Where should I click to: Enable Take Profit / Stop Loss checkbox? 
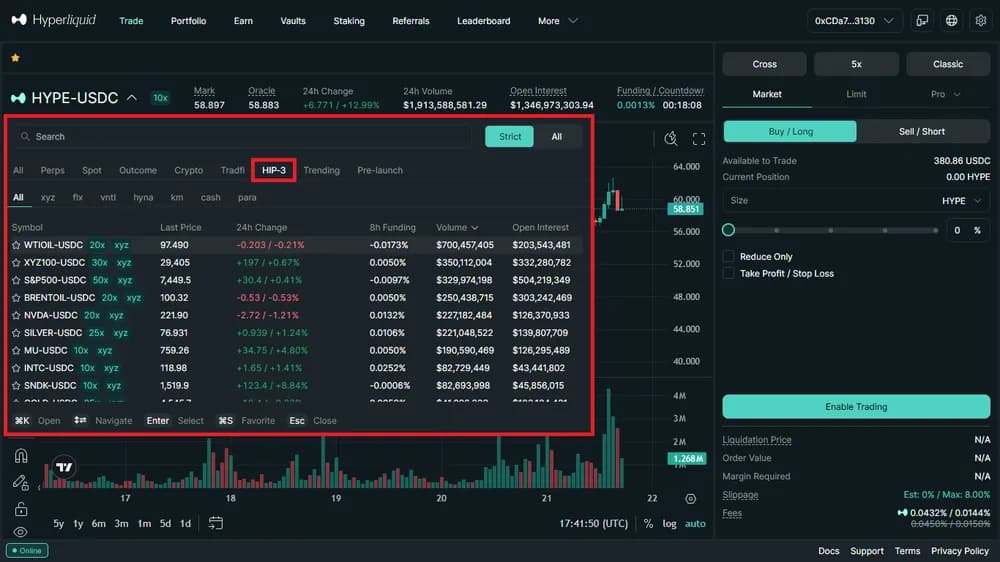[x=728, y=274]
